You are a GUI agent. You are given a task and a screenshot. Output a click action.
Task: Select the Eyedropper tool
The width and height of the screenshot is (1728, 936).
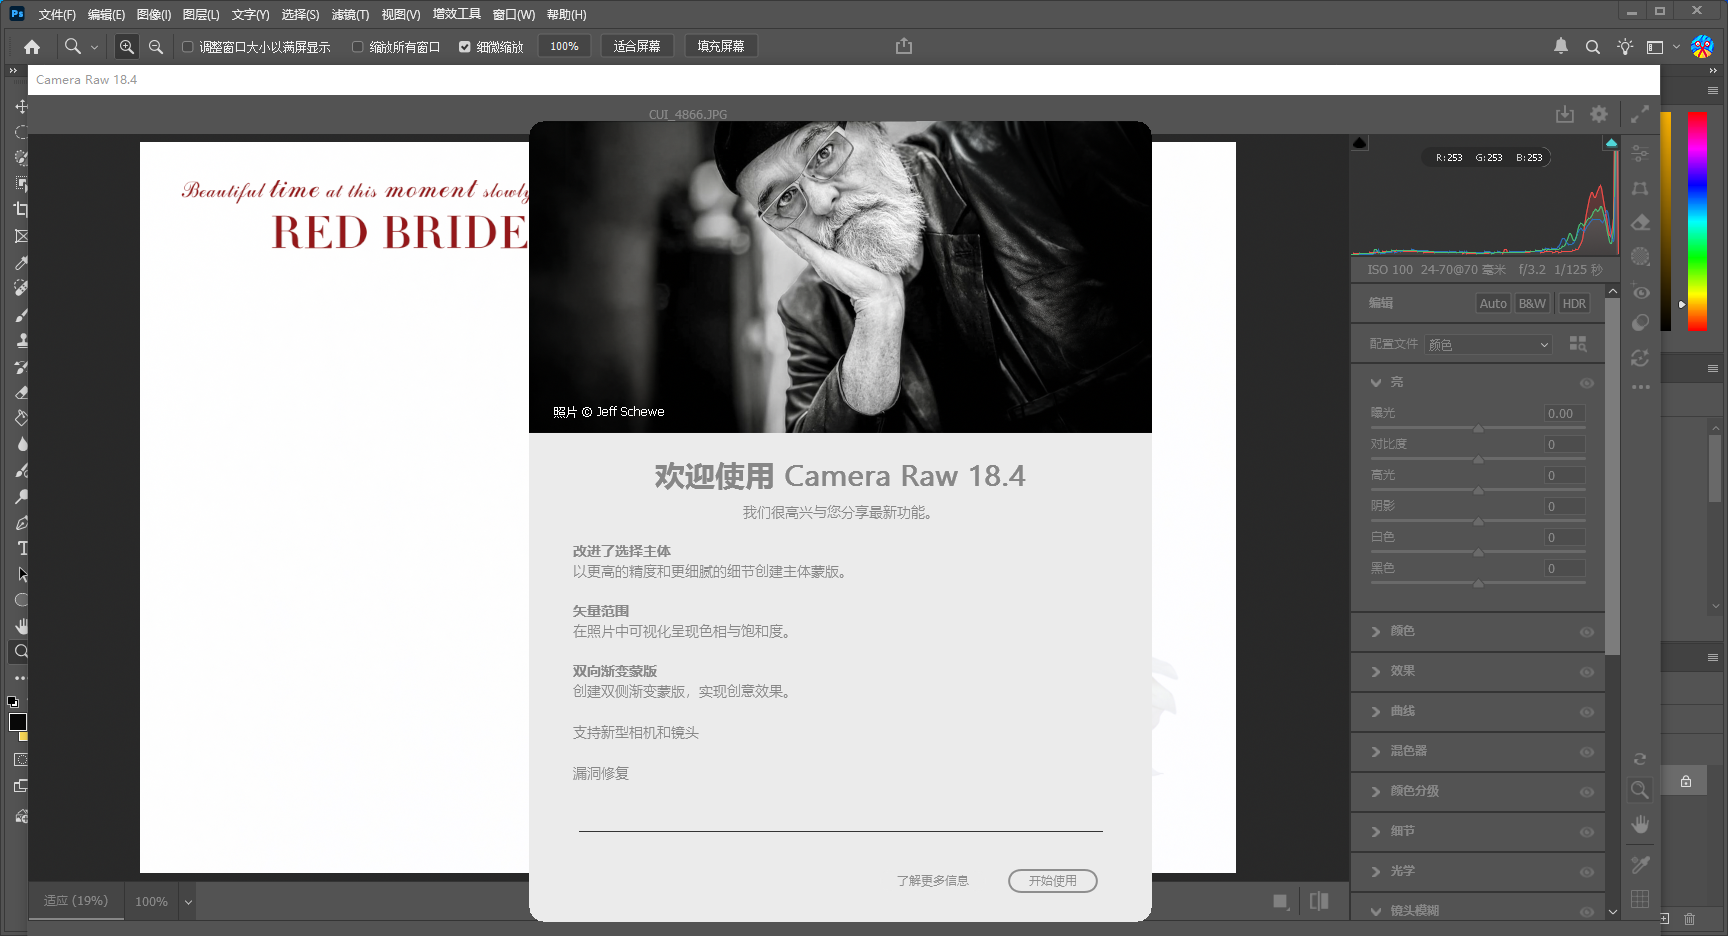click(x=21, y=263)
